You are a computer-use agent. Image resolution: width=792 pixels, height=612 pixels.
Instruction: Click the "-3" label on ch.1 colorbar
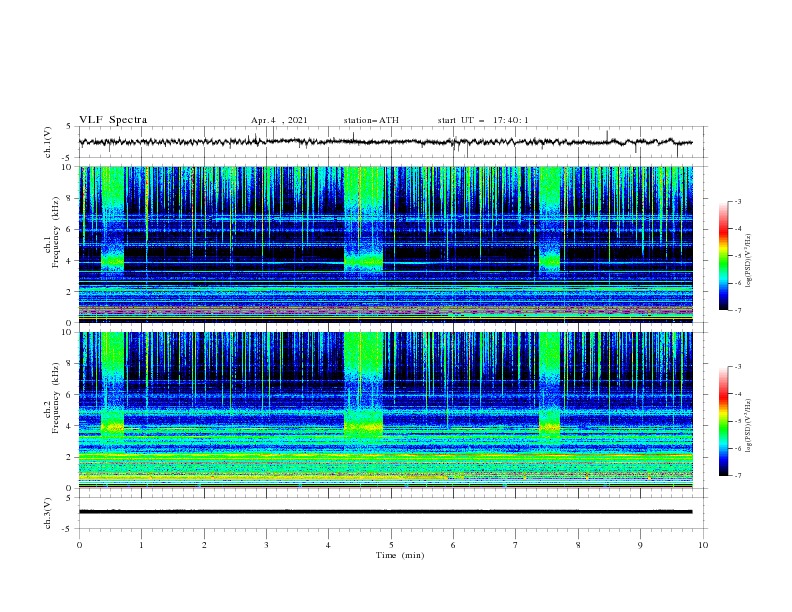coord(737,201)
